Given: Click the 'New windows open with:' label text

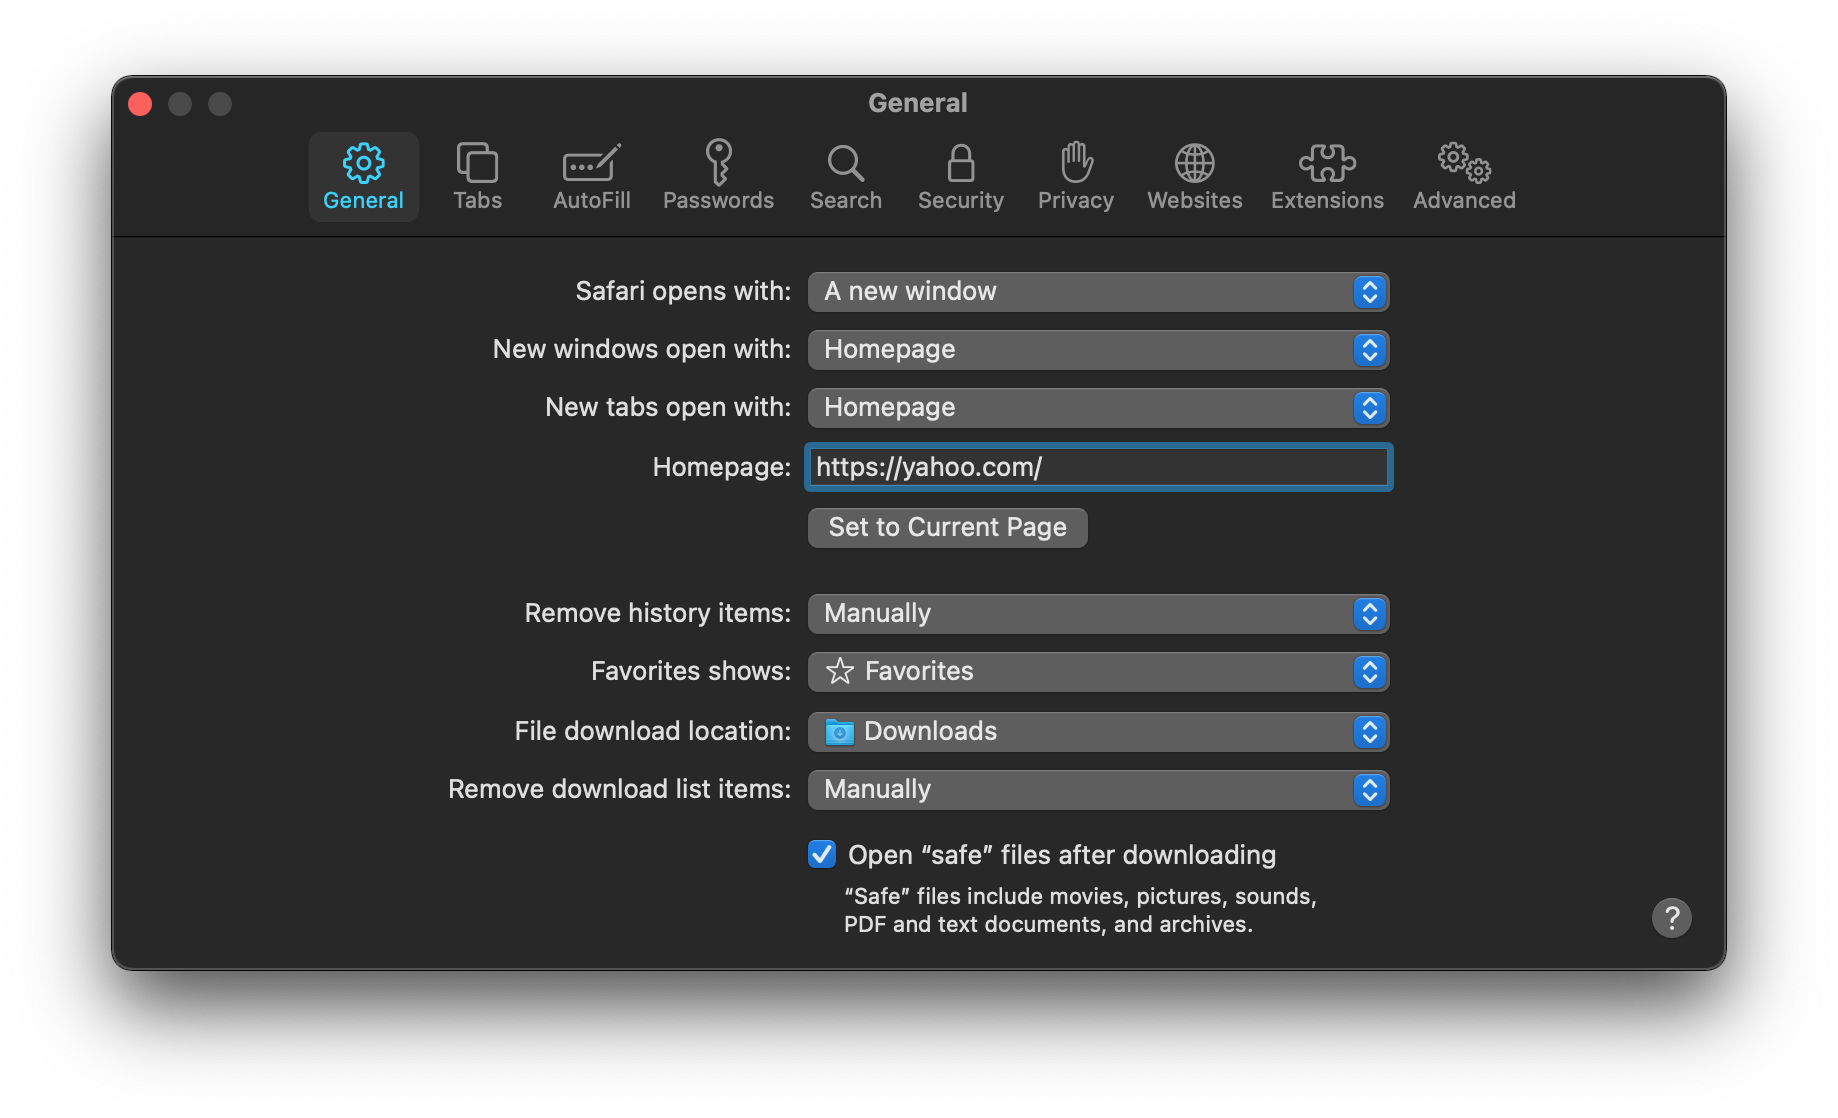Looking at the screenshot, I should [x=642, y=349].
